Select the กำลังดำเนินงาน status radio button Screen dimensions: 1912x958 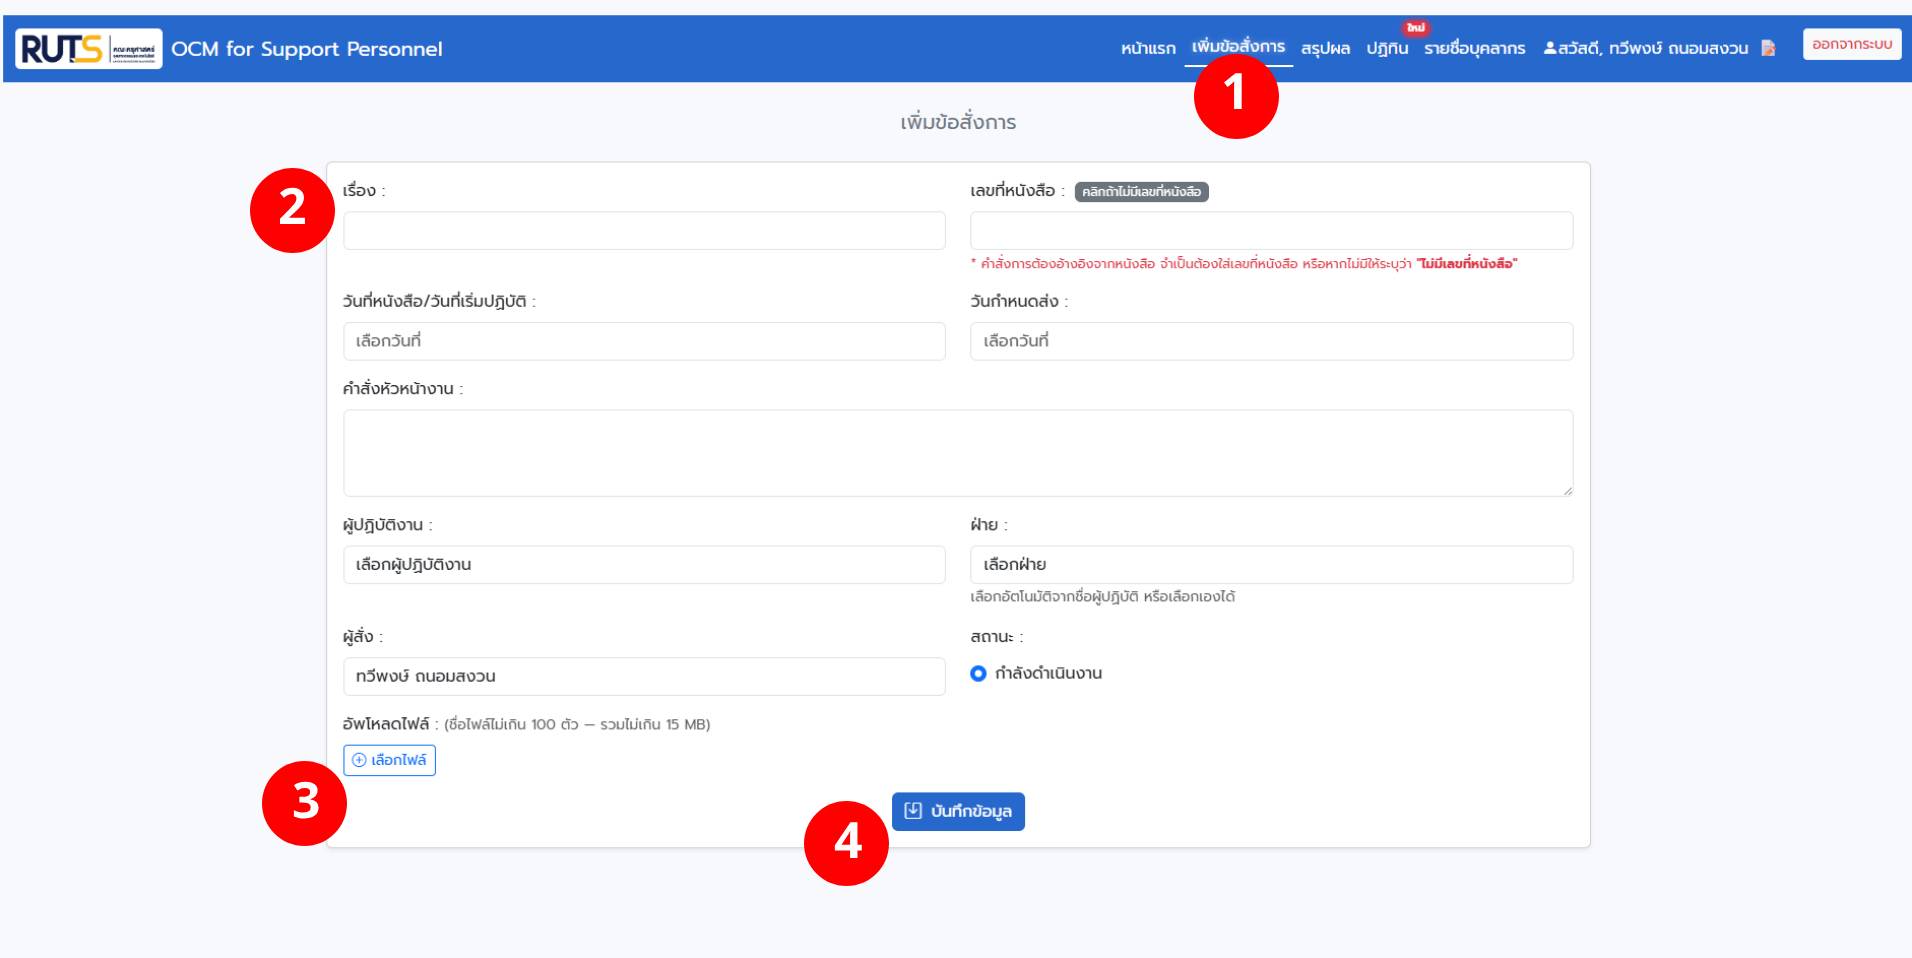[x=978, y=674]
